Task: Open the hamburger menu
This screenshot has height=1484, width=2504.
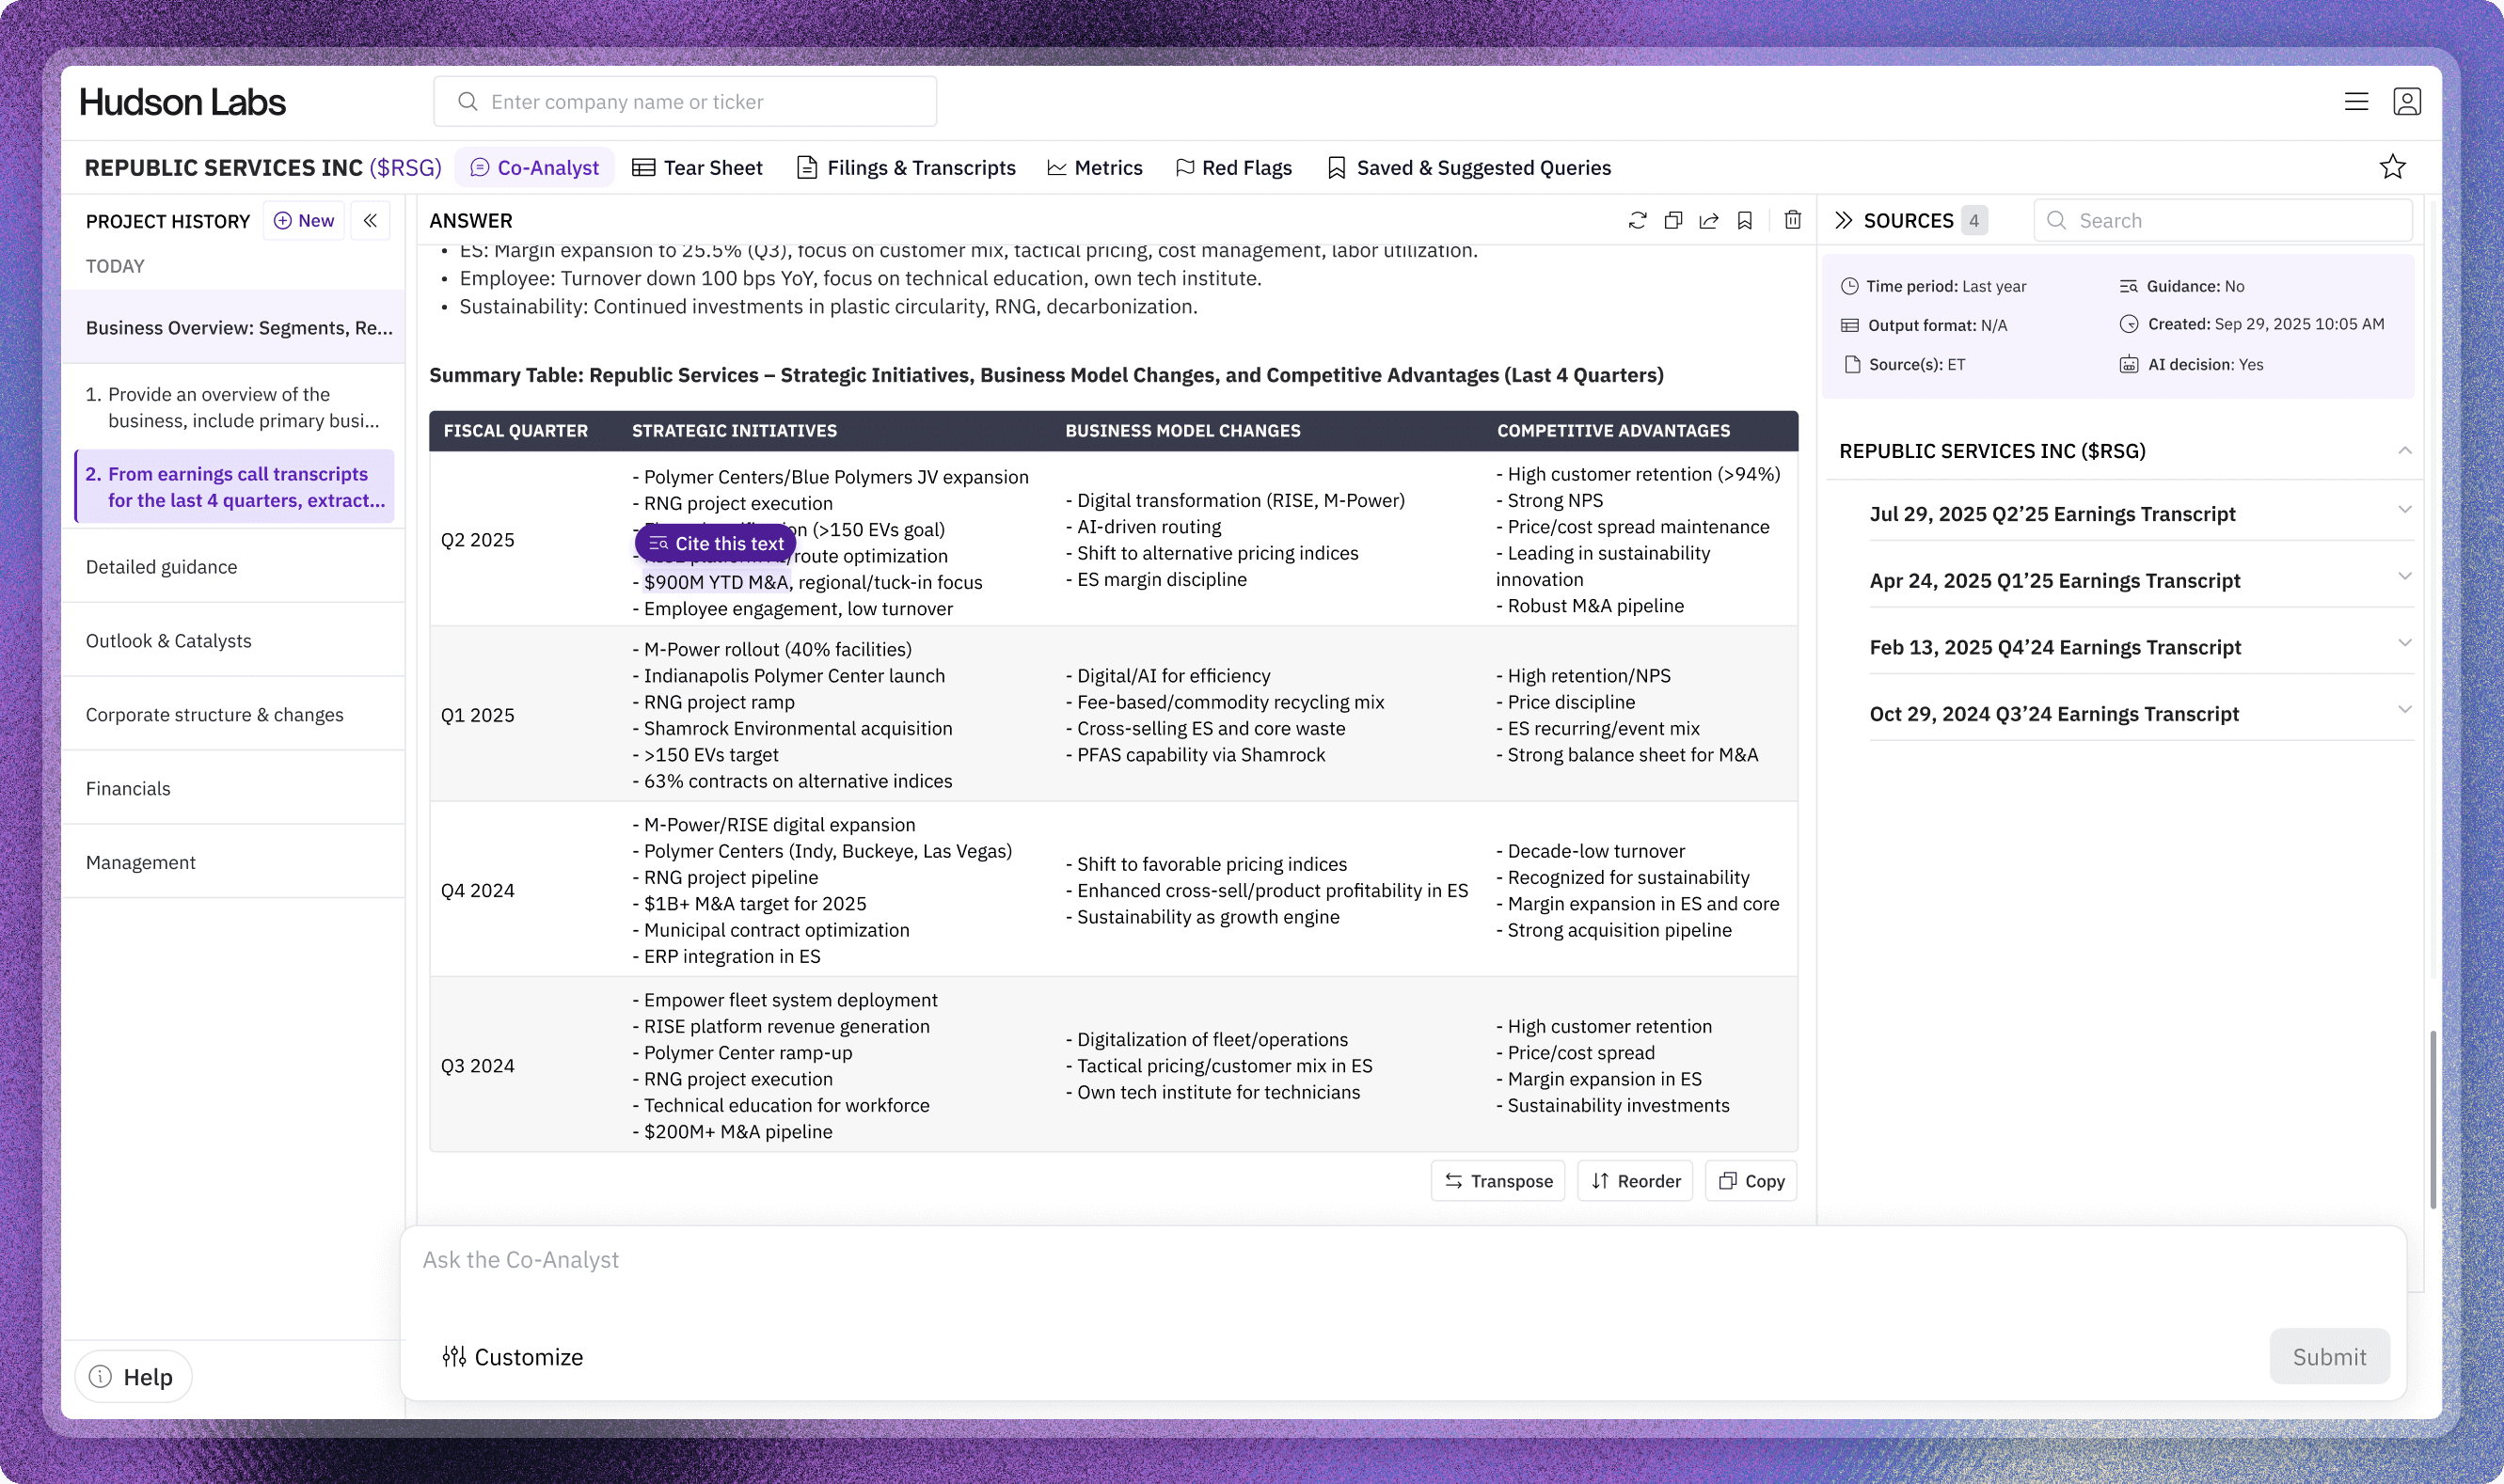Action: [x=2356, y=101]
